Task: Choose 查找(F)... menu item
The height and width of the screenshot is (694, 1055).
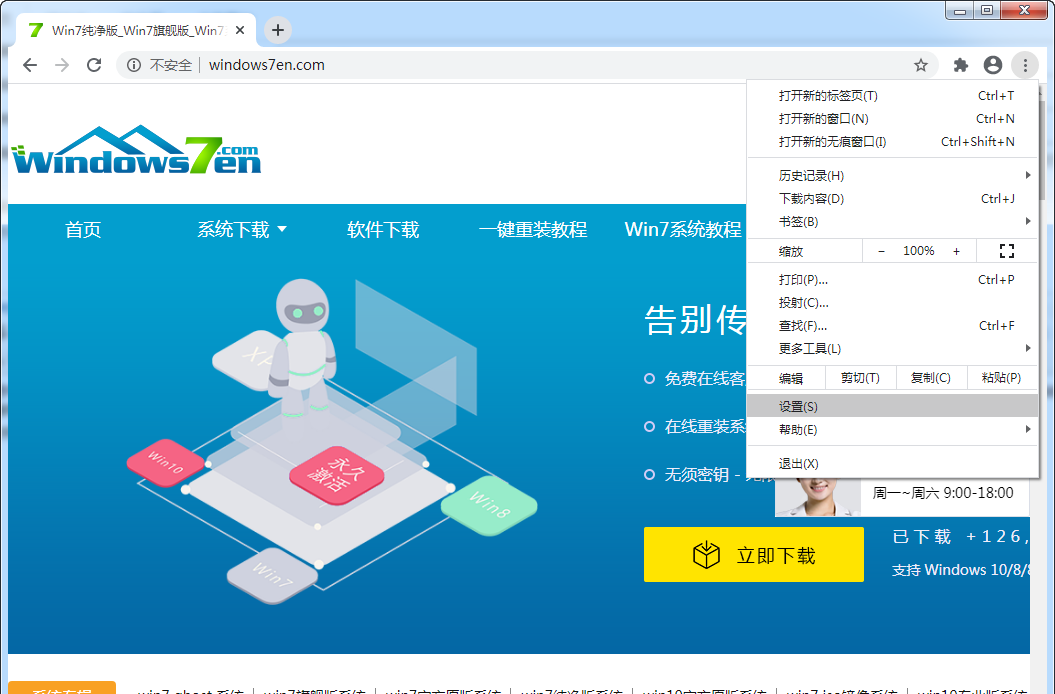Action: pos(892,325)
